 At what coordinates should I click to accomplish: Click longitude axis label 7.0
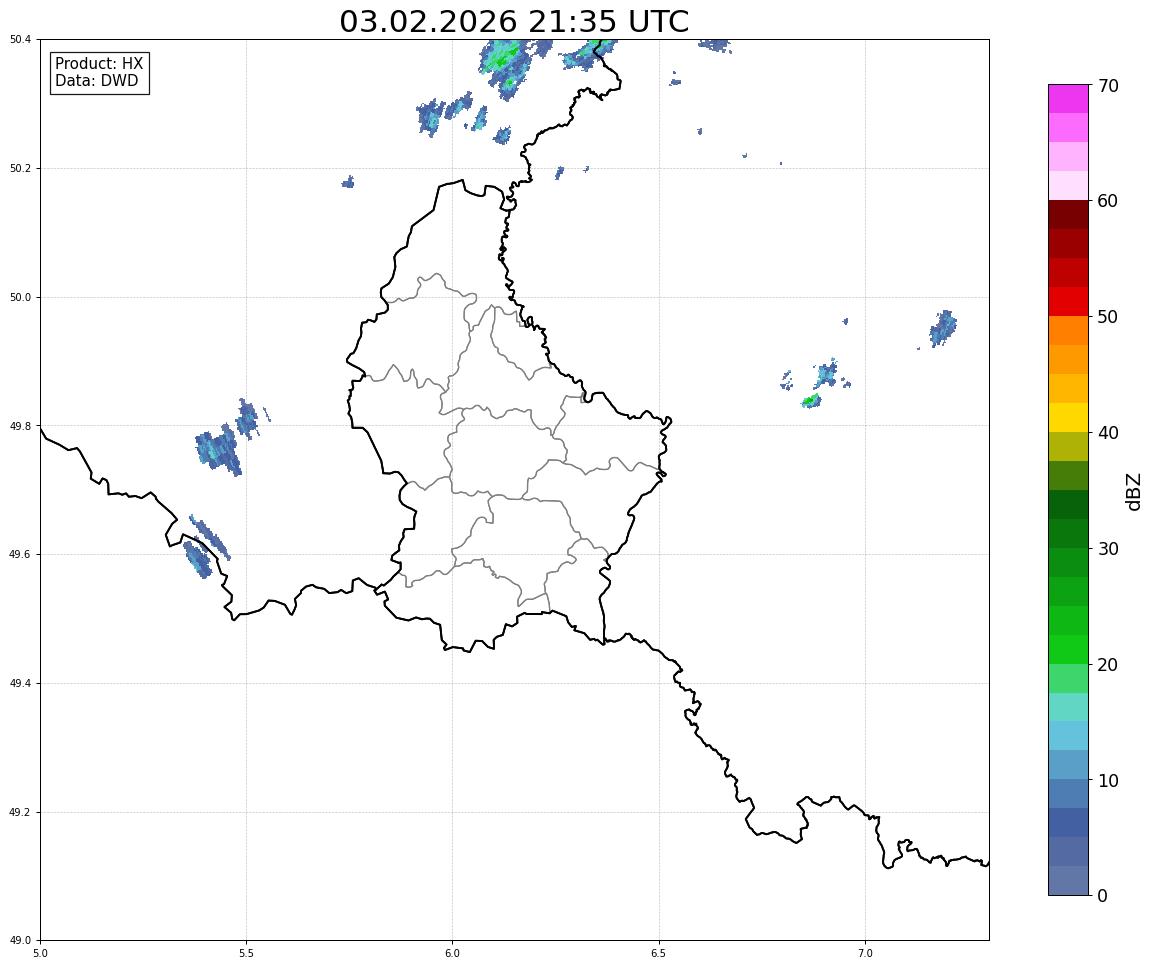click(x=865, y=953)
